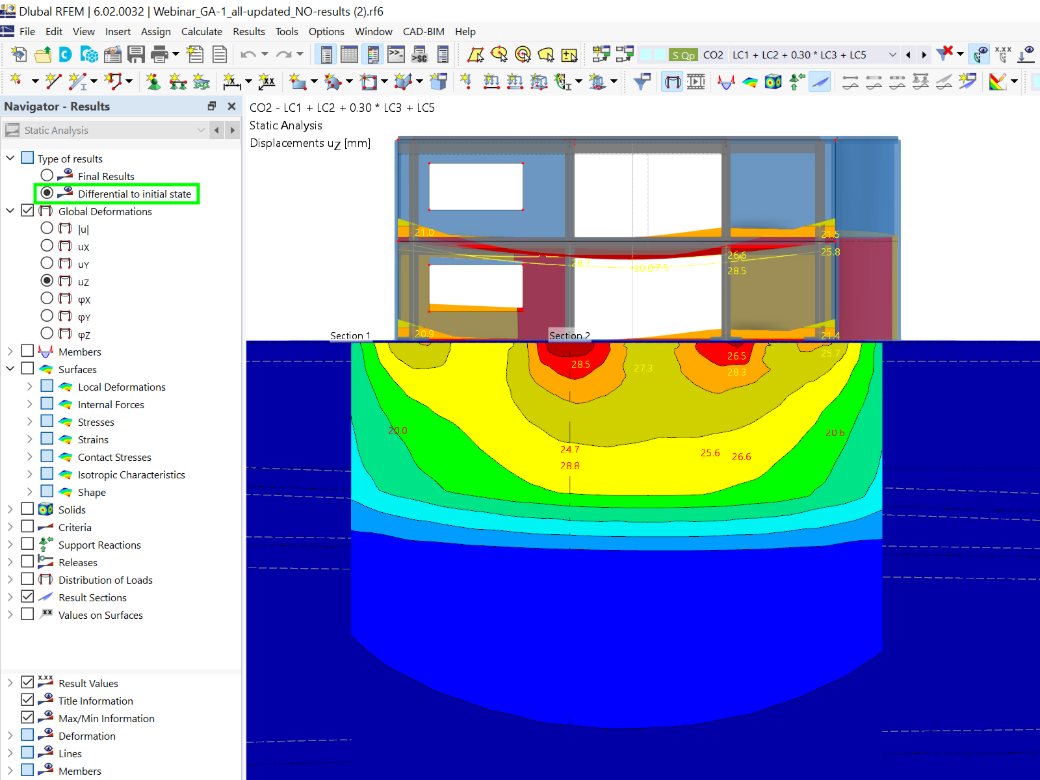Select the uY deformation radio button
This screenshot has width=1040, height=780.
46,263
